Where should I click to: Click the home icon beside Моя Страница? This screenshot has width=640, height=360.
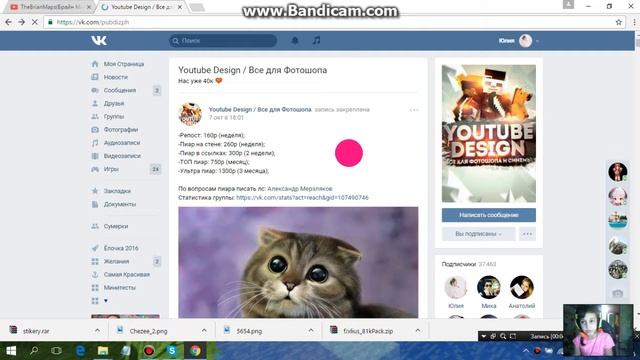95,64
